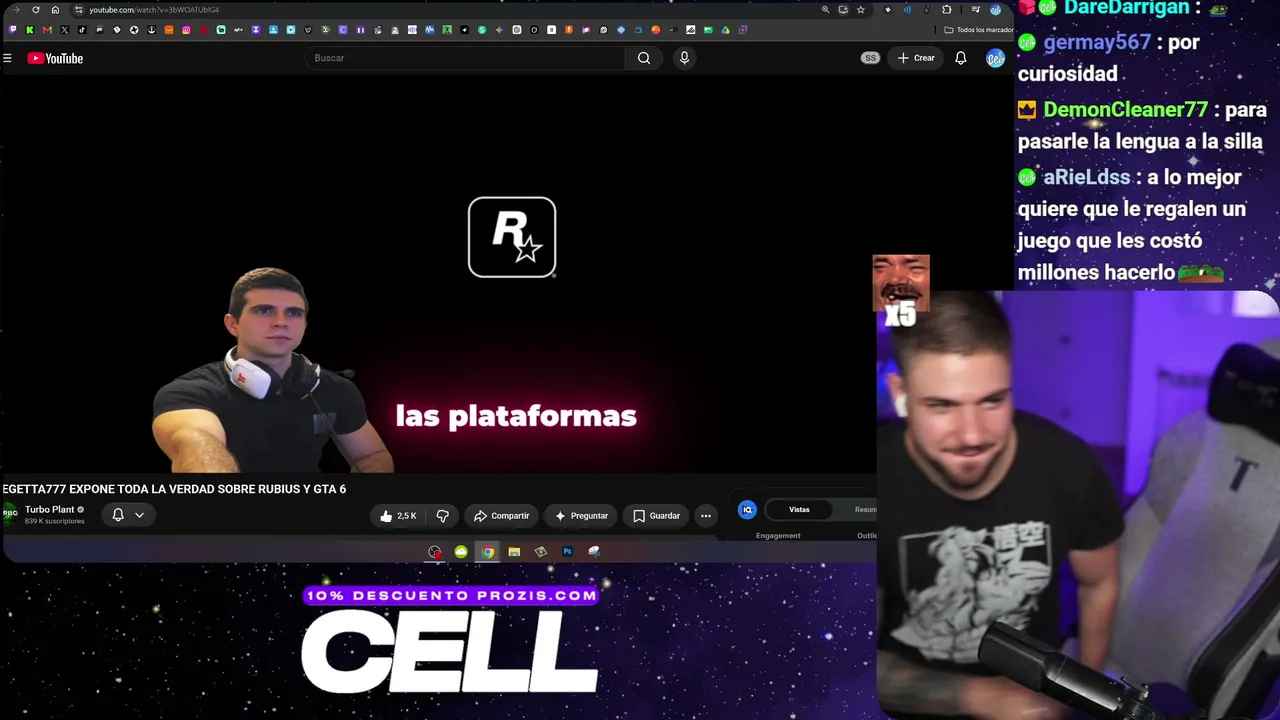Open the account avatar menu

pyautogui.click(x=995, y=58)
